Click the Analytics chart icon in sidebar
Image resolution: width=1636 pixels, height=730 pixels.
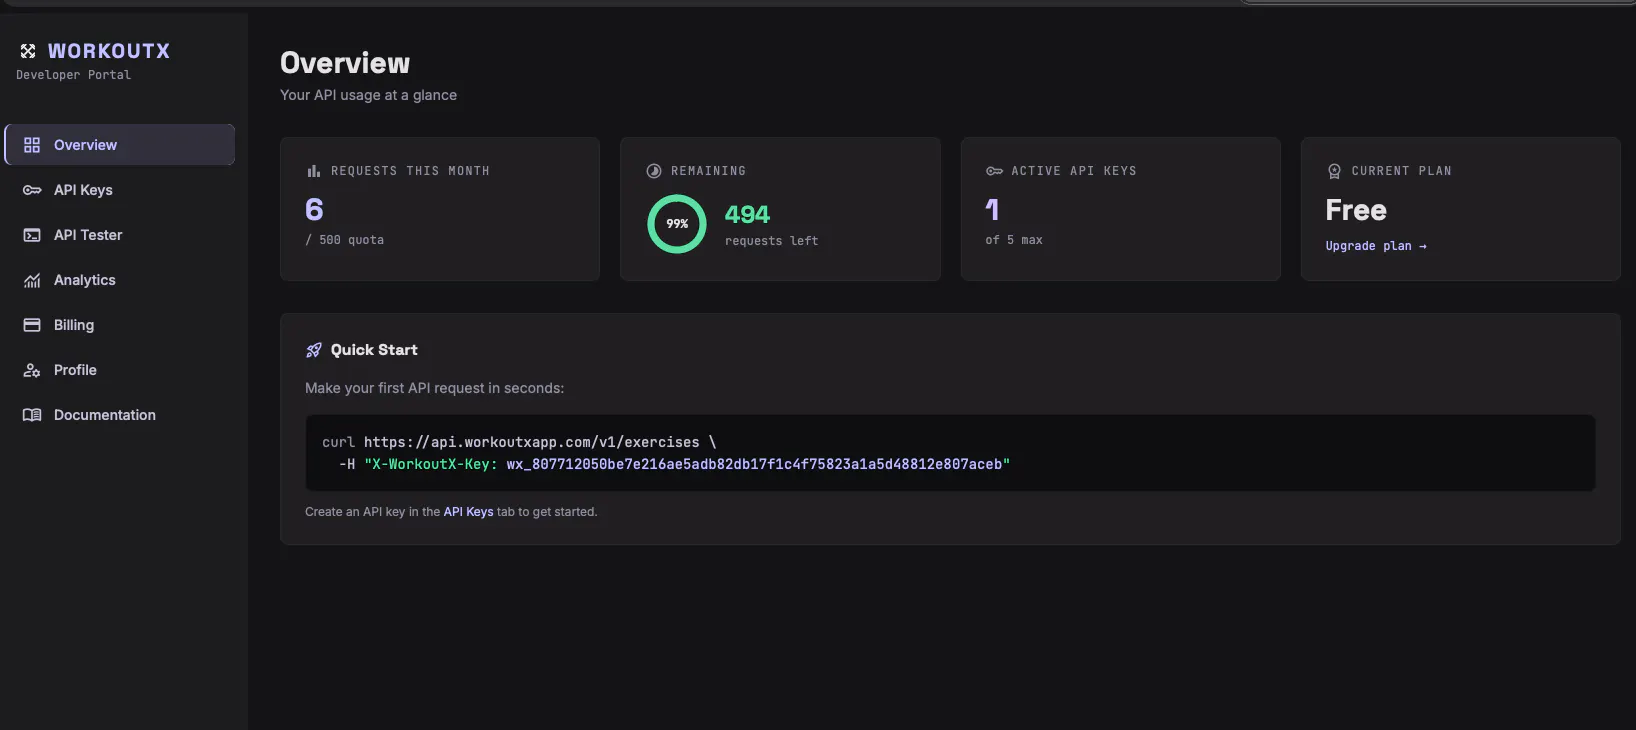click(x=32, y=280)
